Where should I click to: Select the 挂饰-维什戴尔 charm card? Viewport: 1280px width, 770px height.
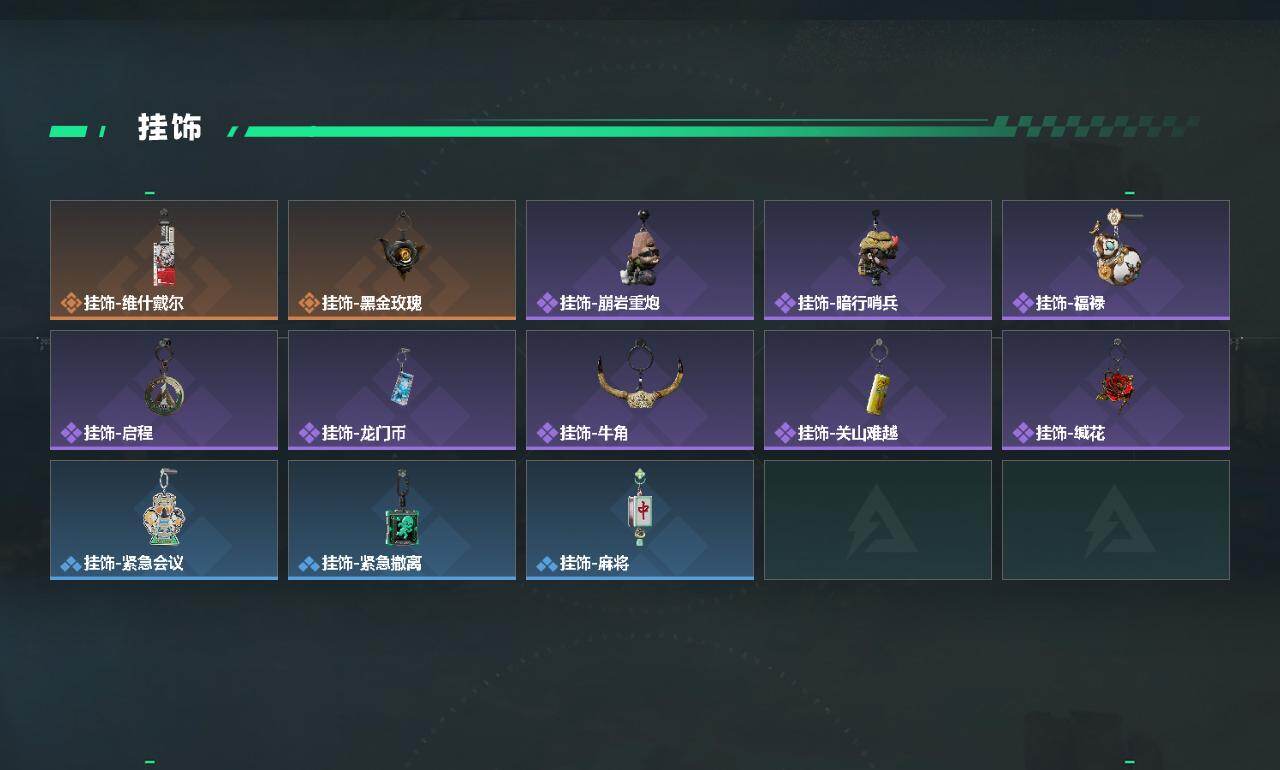[x=164, y=260]
